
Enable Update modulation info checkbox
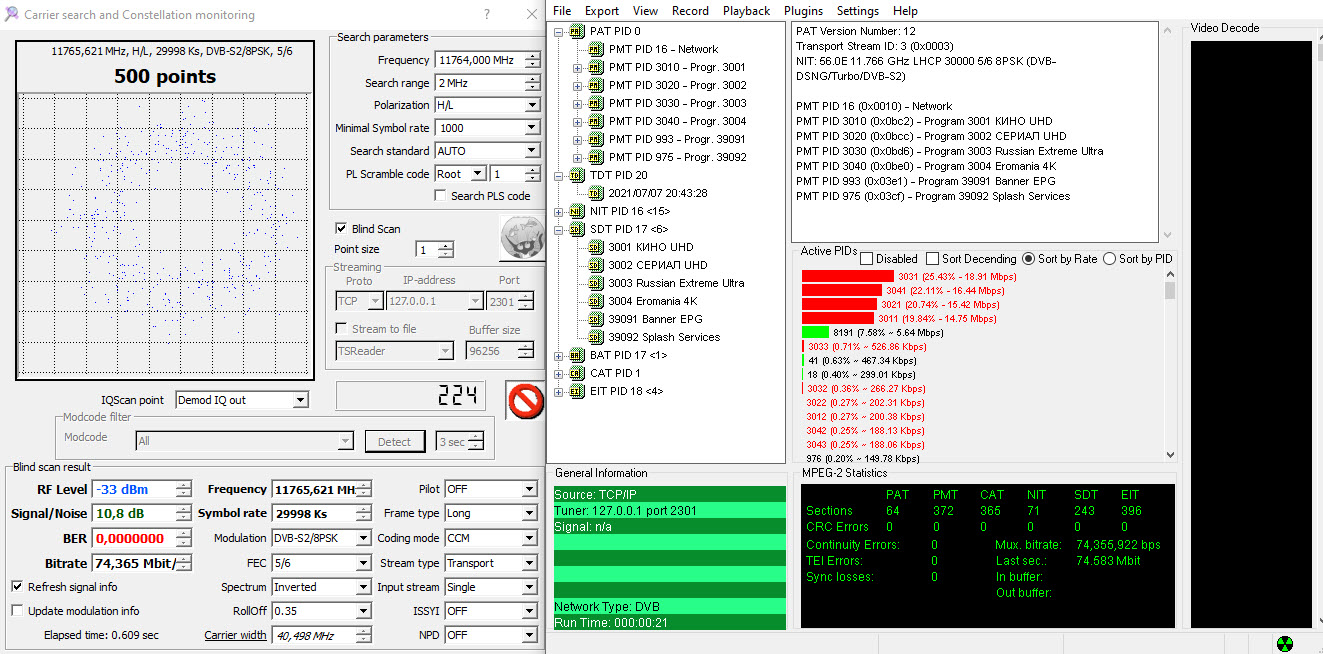coord(17,611)
